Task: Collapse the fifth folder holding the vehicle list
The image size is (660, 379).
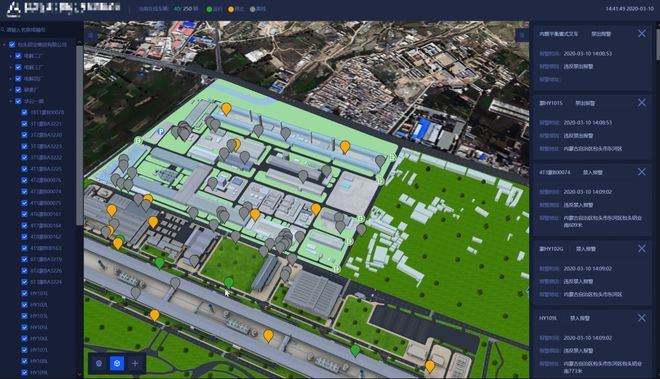Action: click(x=11, y=101)
